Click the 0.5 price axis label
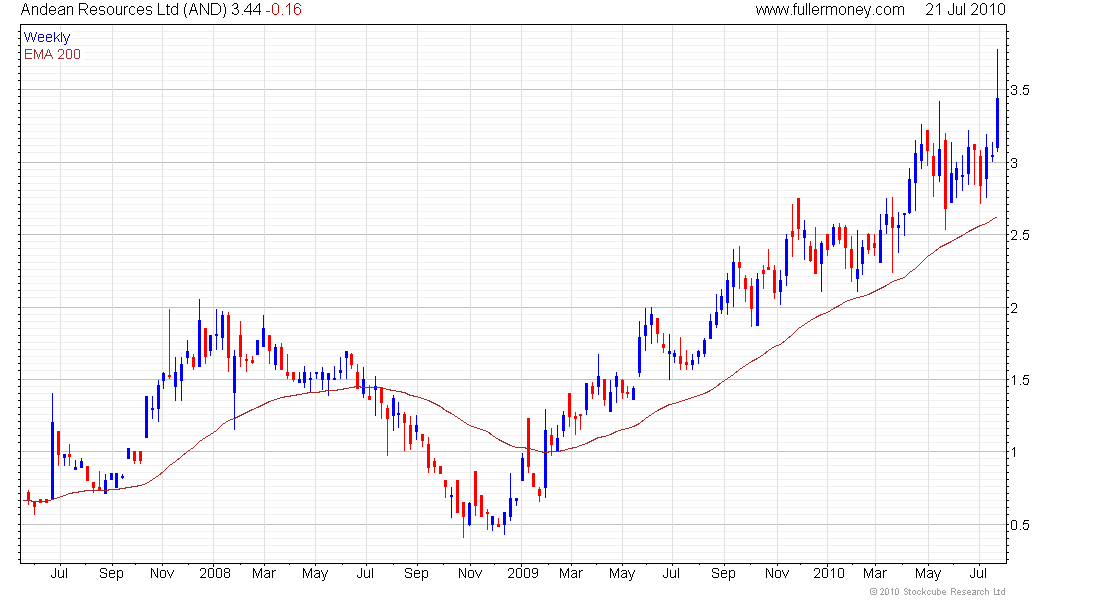Viewport: 1100px width, 600px height. pyautogui.click(x=1019, y=526)
